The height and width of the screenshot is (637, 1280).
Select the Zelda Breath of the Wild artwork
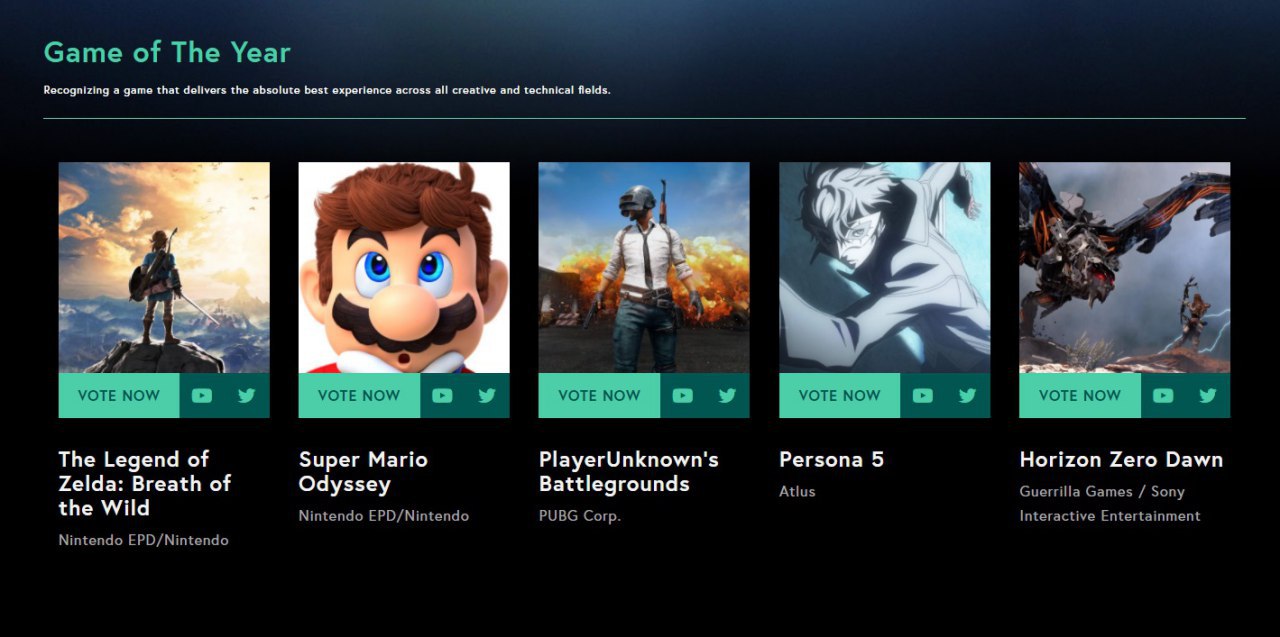click(164, 268)
